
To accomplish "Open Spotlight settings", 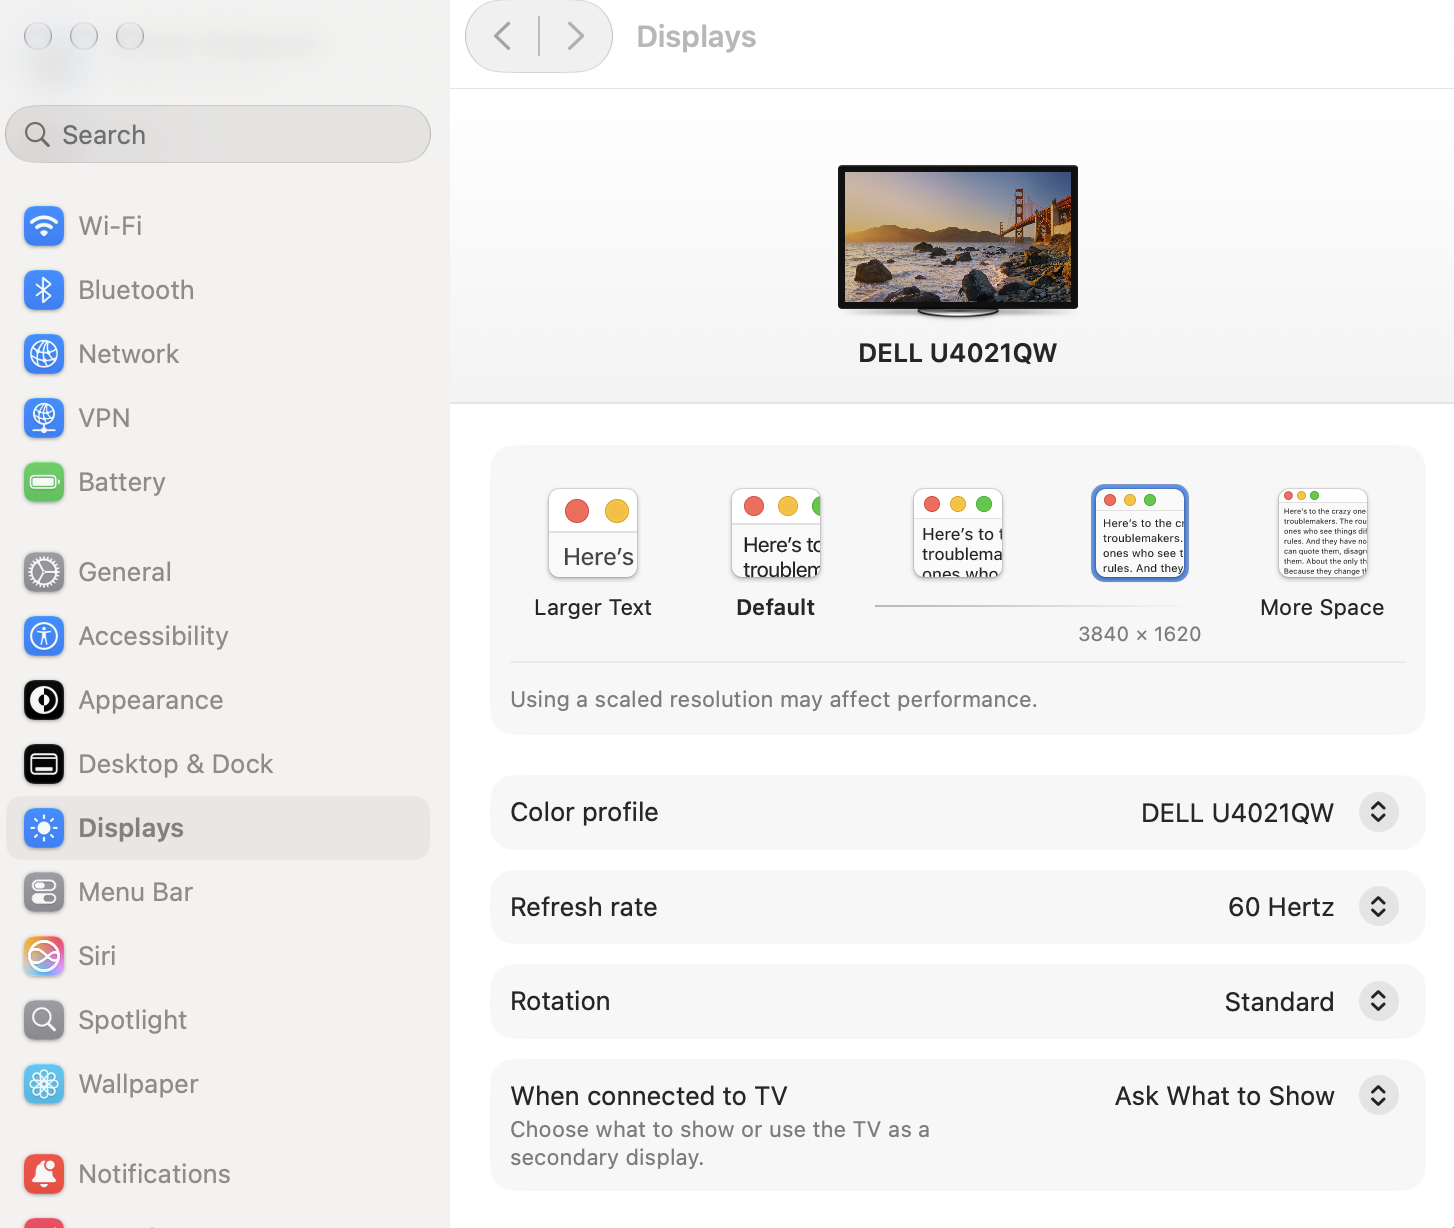I will click(218, 1020).
